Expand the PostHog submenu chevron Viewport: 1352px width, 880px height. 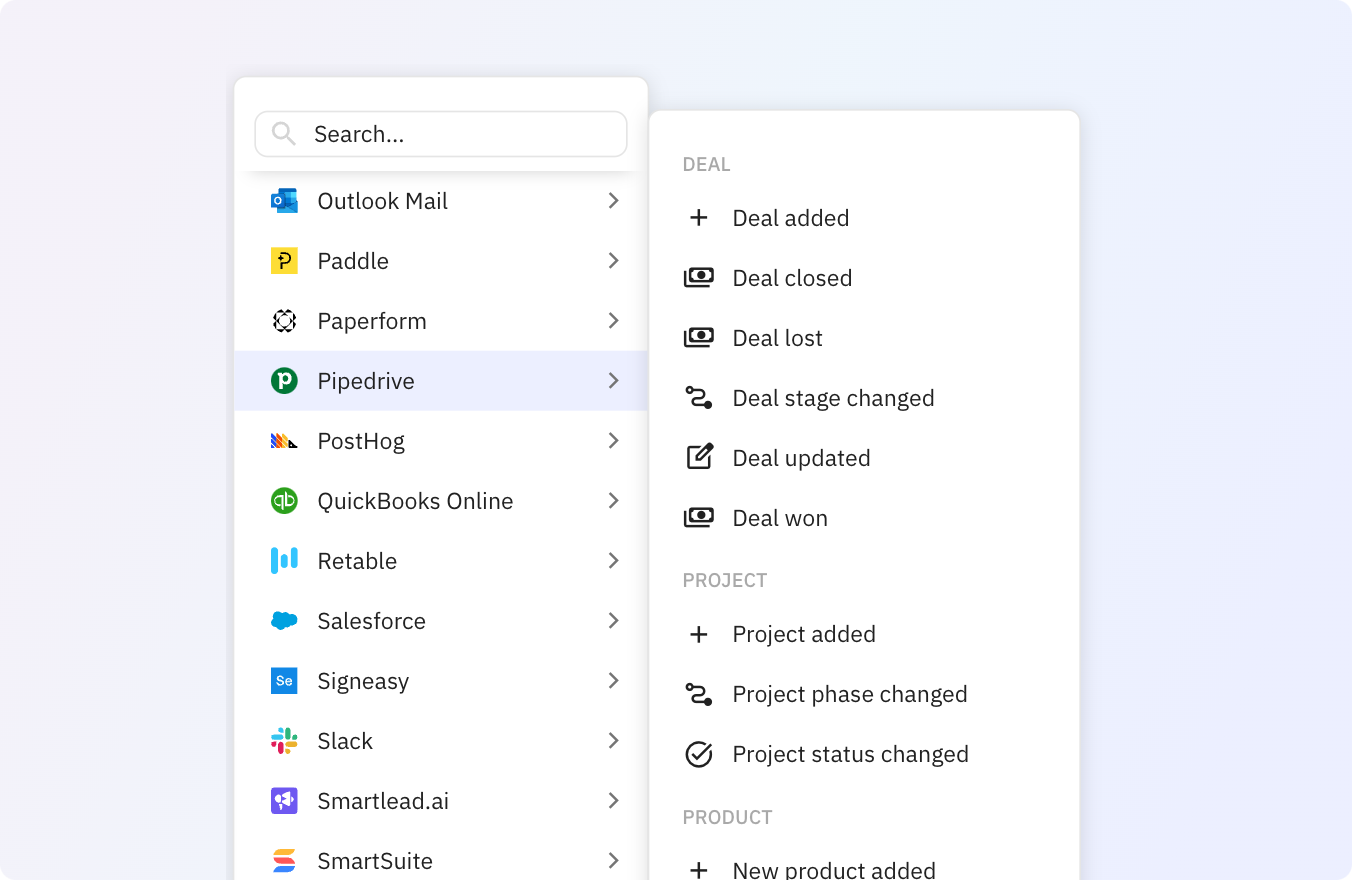tap(613, 441)
